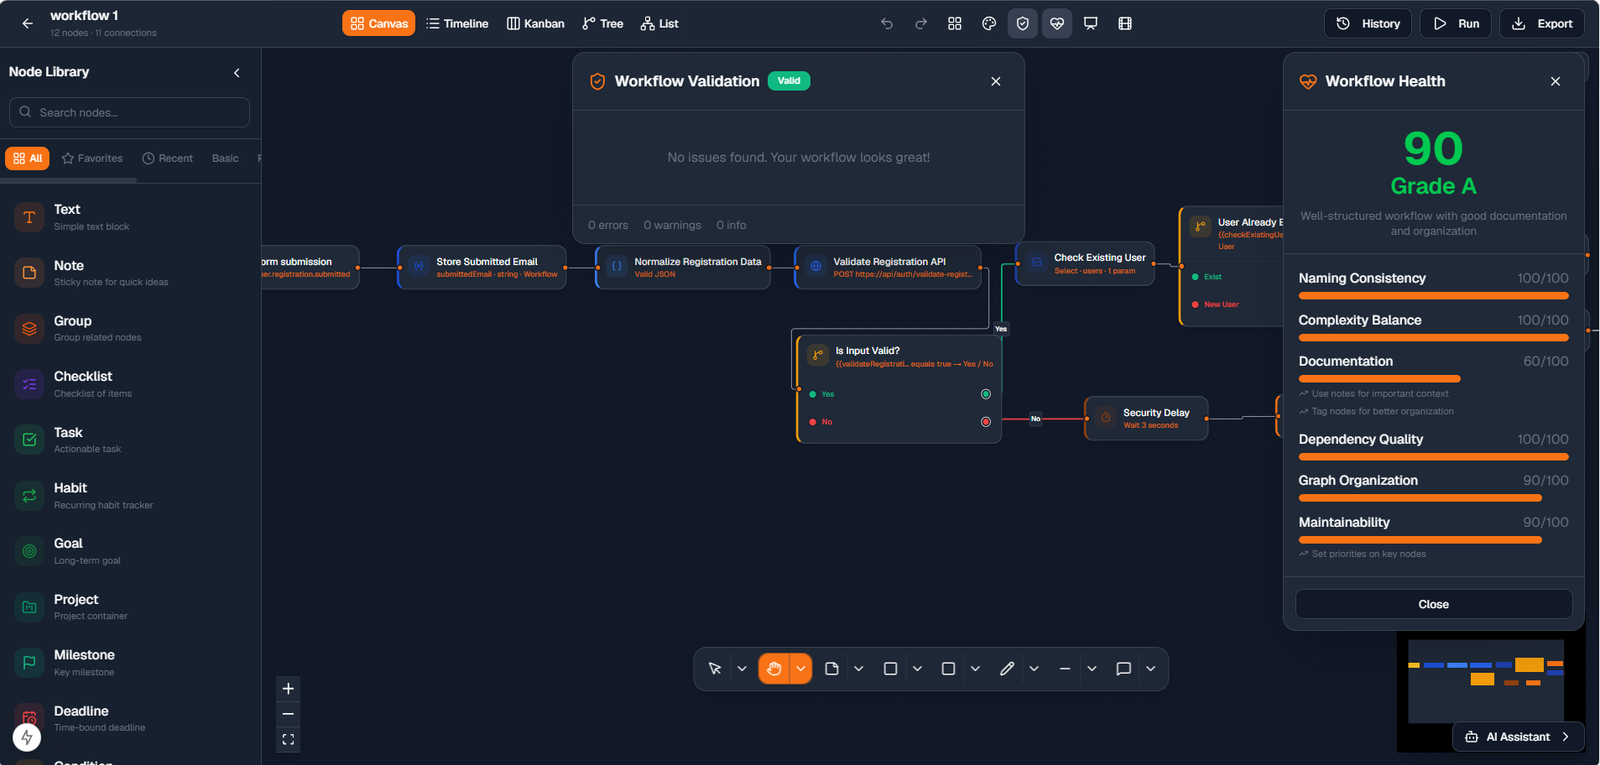Image resolution: width=1600 pixels, height=765 pixels.
Task: Select the pointer selection tool
Action: (x=715, y=669)
